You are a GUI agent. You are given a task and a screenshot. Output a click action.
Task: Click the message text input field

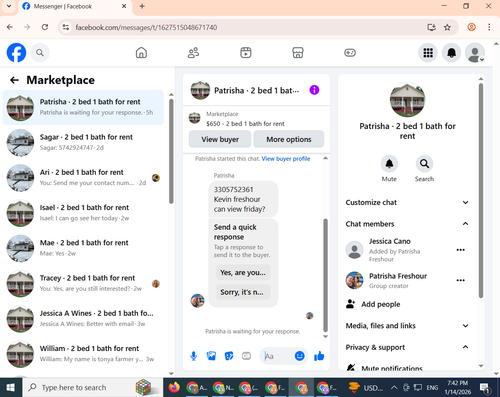[278, 356]
